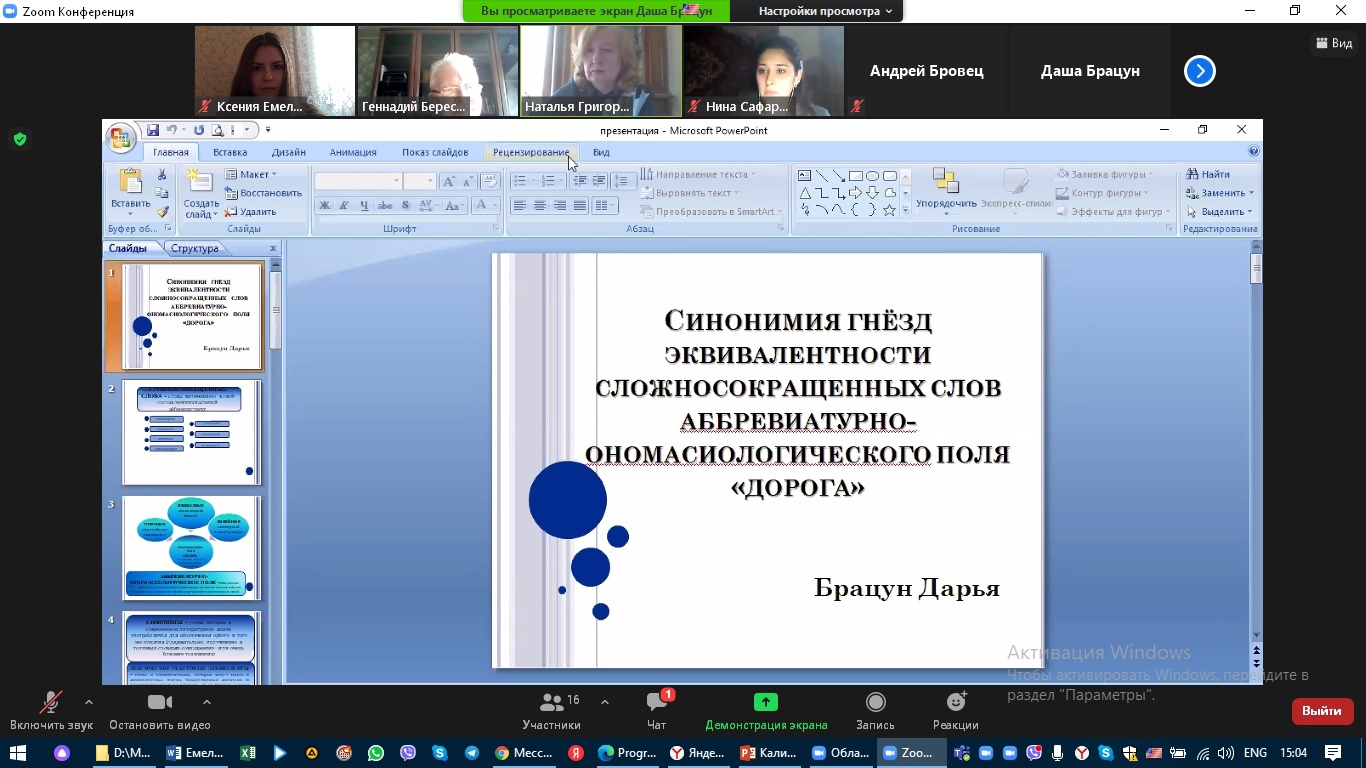Open the Animation (Анимация) ribbon tab
1366x768 pixels.
click(353, 152)
